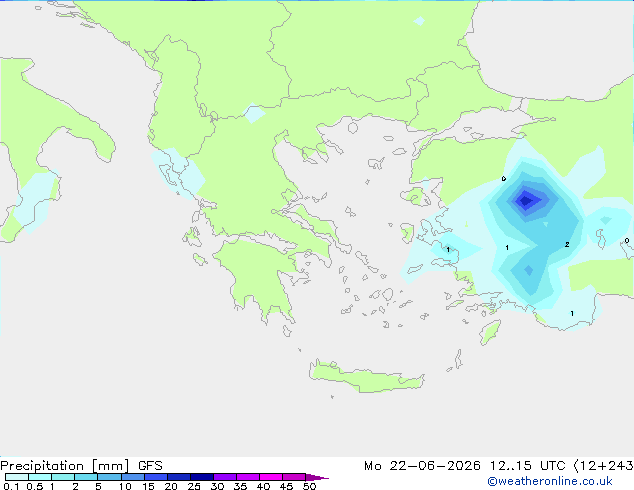Select the 5–10 mm legend color box

(109, 477)
